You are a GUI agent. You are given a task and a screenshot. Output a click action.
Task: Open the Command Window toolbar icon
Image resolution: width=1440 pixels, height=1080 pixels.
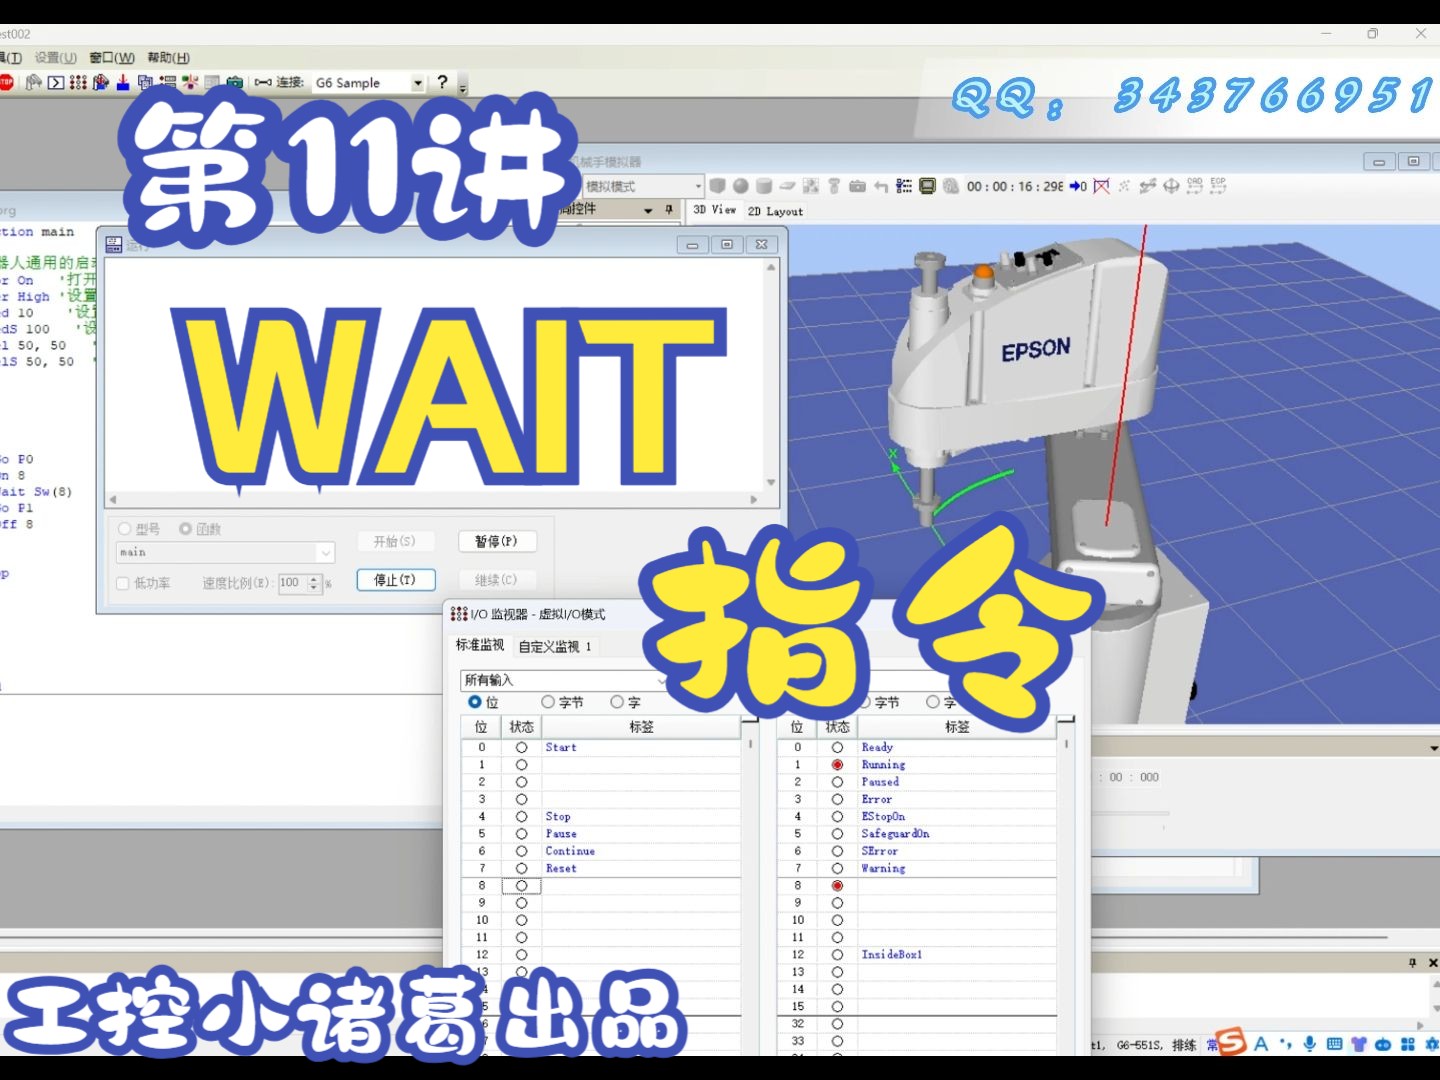(x=56, y=83)
